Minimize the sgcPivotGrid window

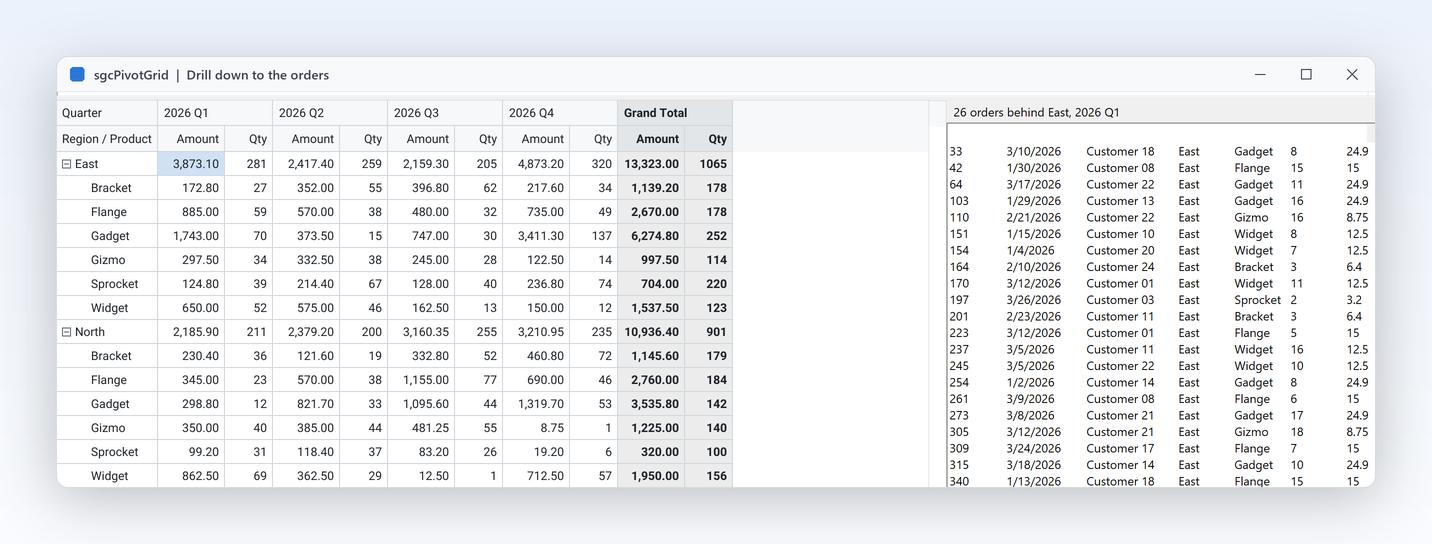1260,75
